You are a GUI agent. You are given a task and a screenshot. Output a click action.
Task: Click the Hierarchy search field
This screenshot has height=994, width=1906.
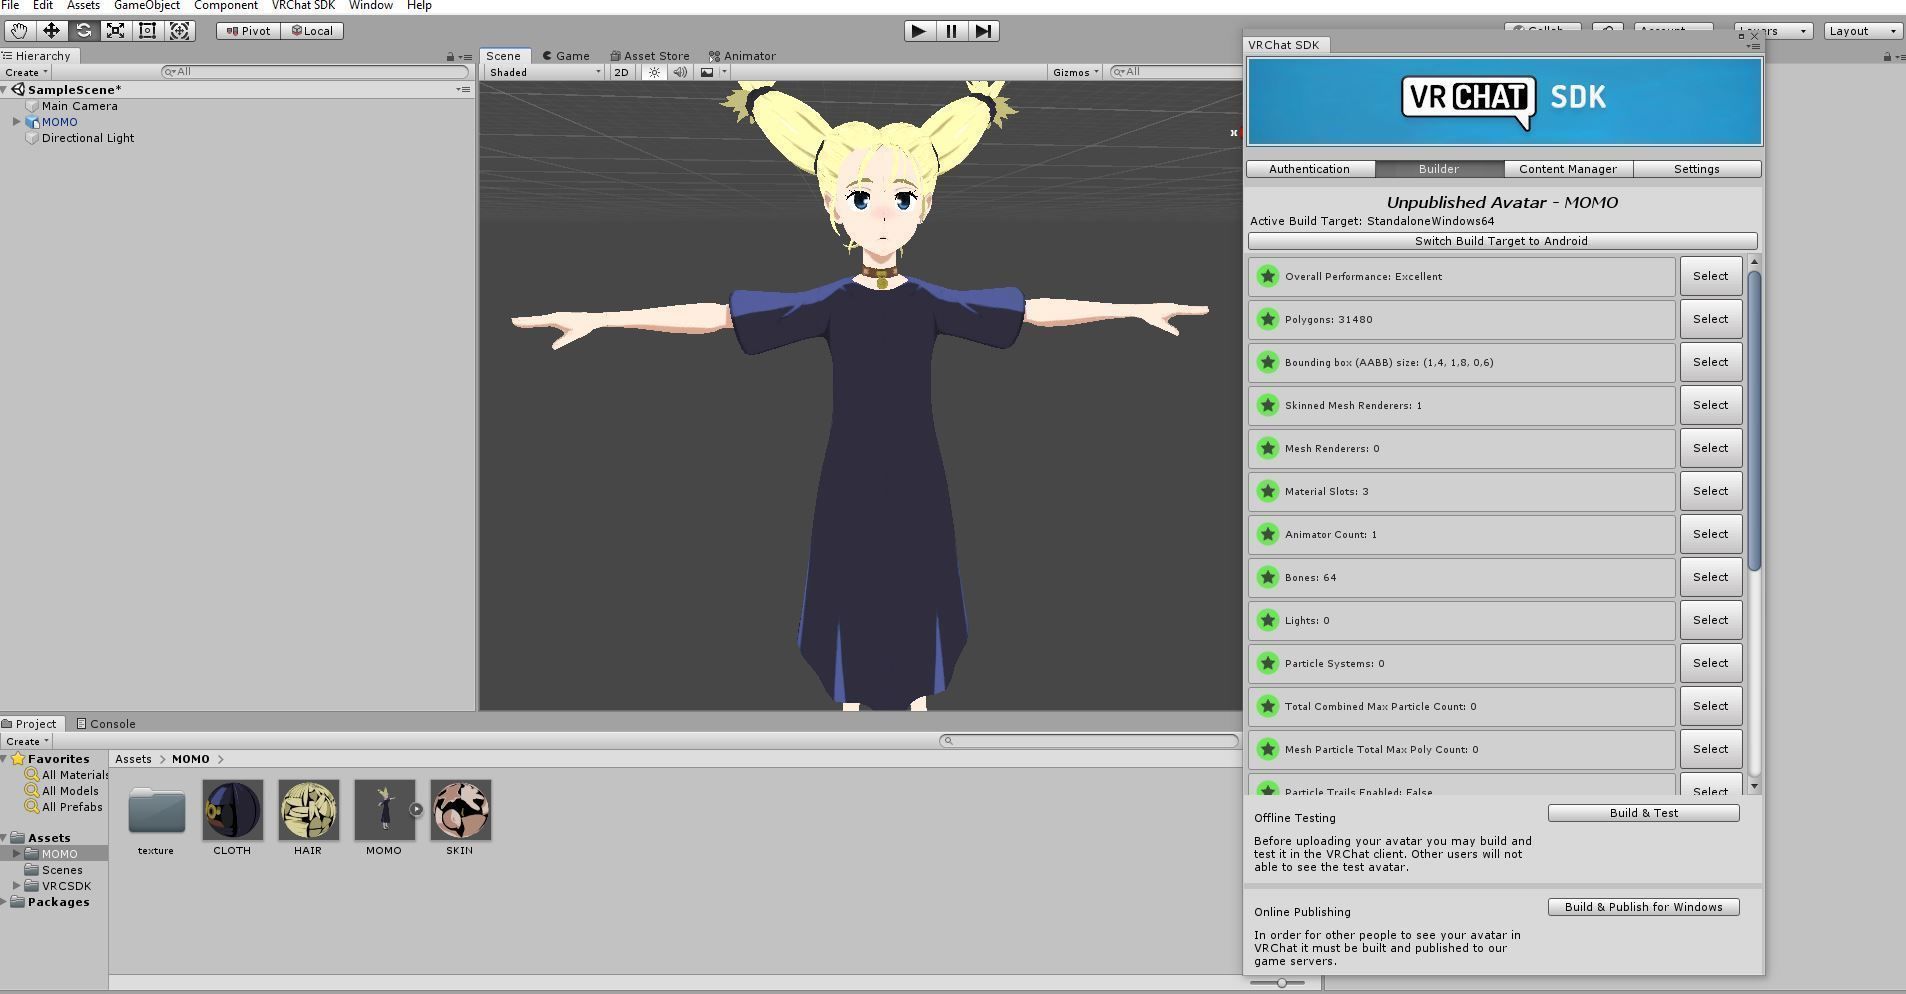coord(314,72)
